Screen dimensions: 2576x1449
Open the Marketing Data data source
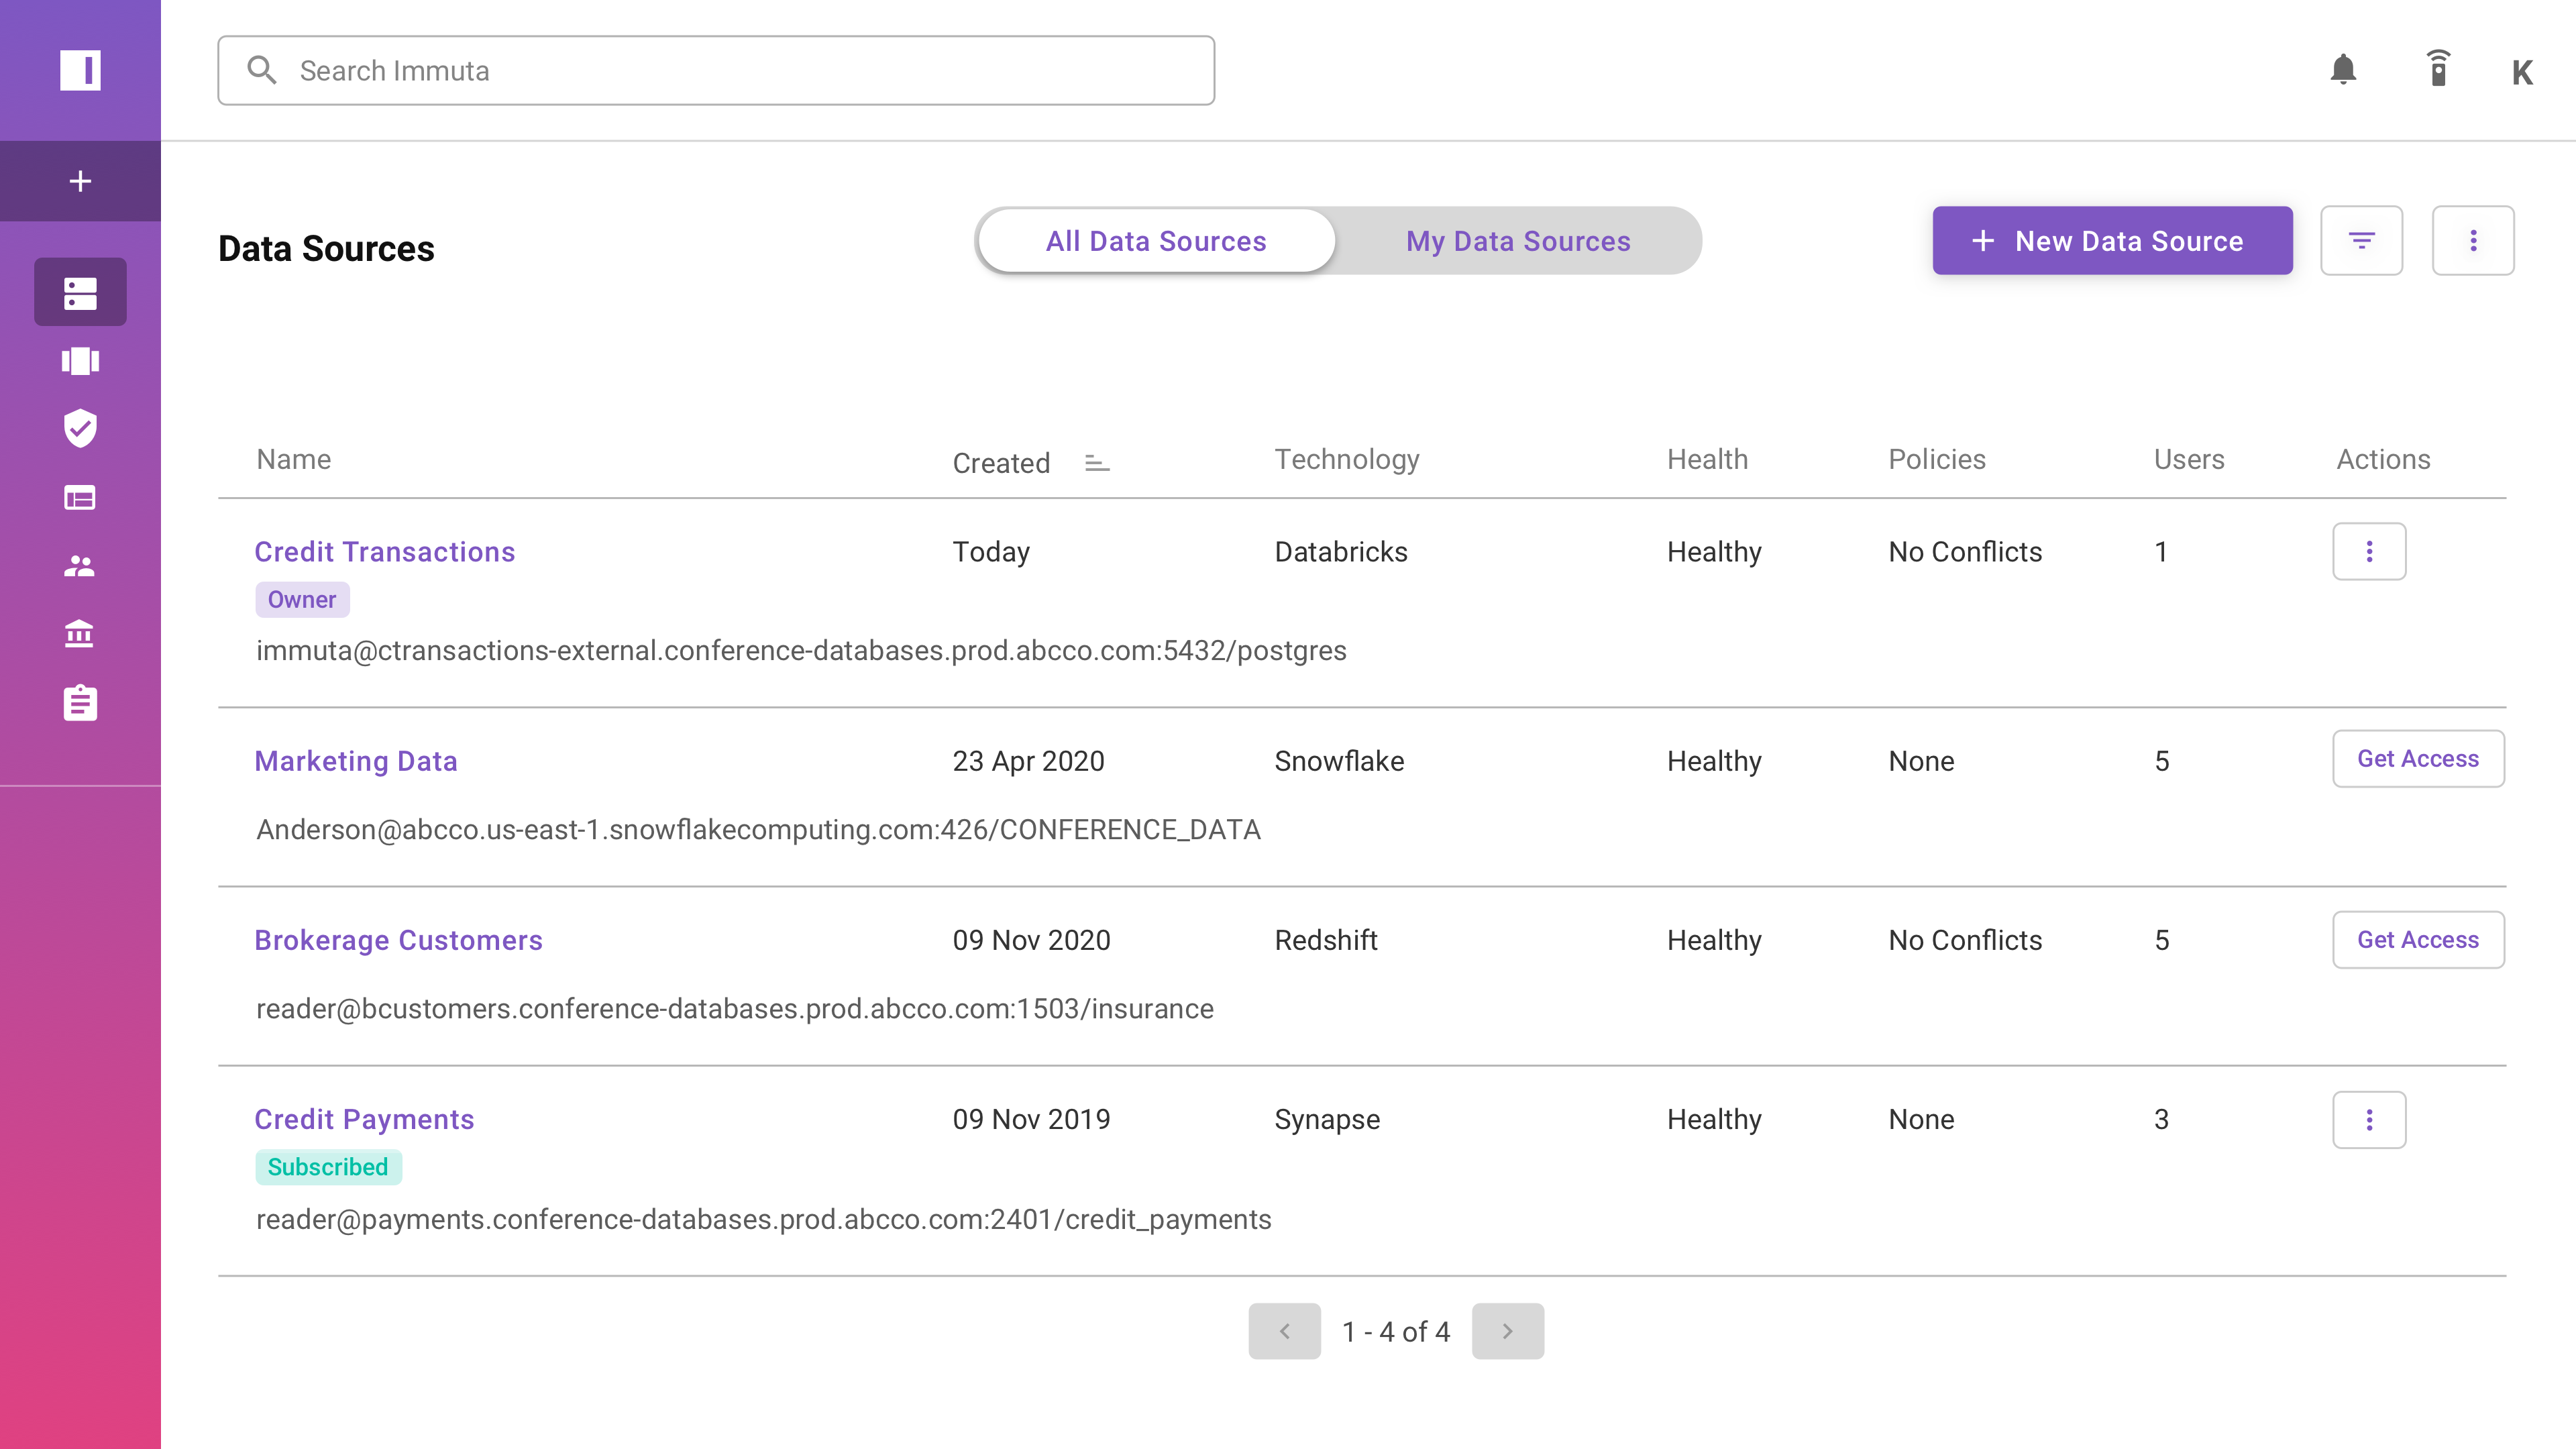[356, 761]
